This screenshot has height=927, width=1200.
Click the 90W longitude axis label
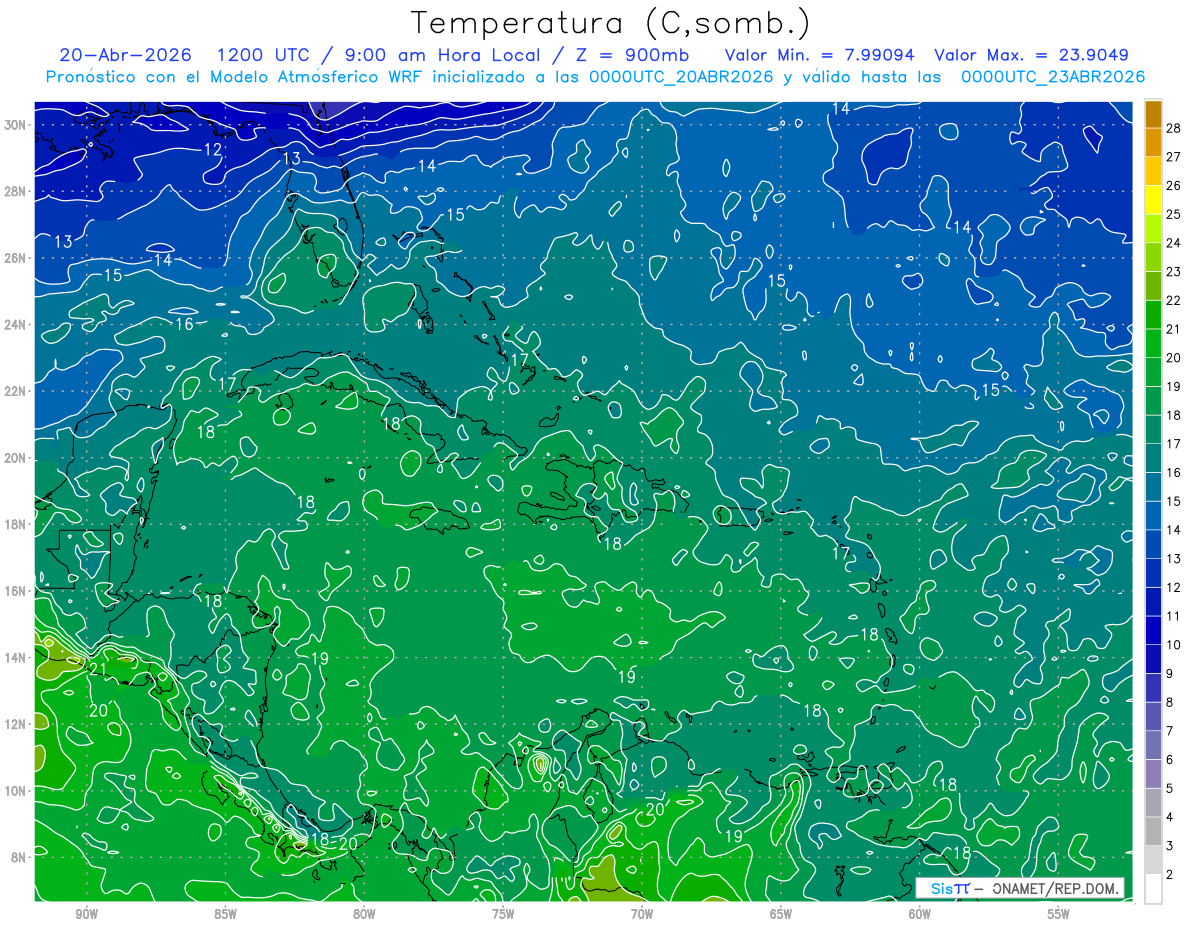tap(86, 913)
